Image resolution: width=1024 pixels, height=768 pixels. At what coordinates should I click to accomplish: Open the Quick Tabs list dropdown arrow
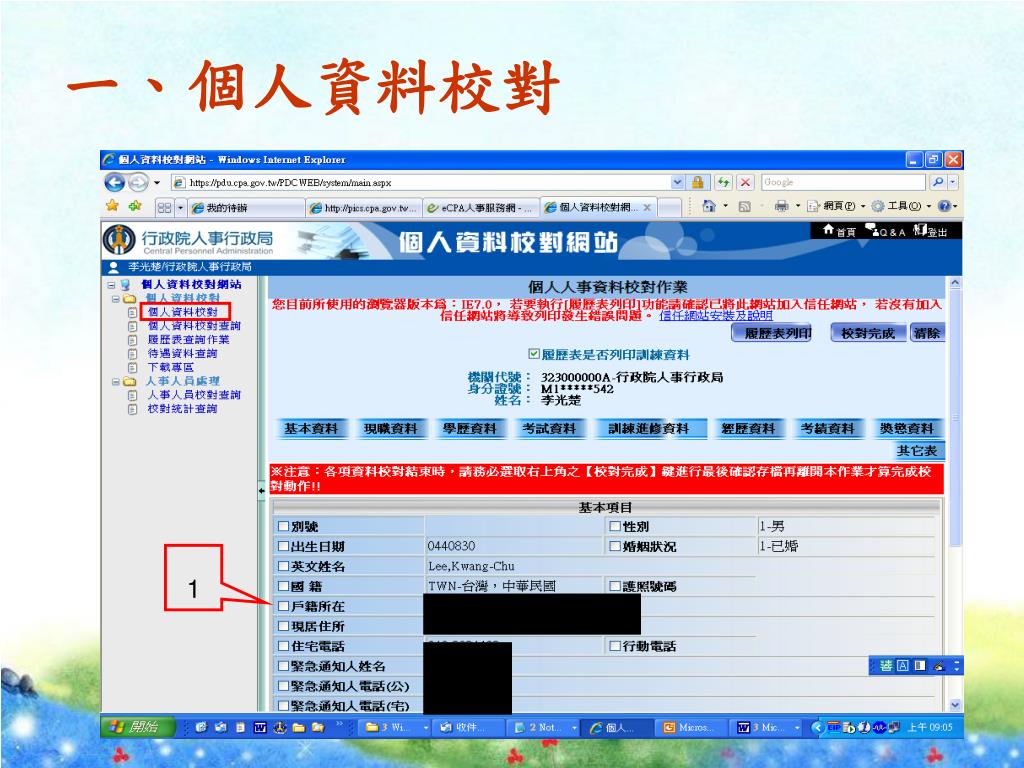tap(180, 208)
